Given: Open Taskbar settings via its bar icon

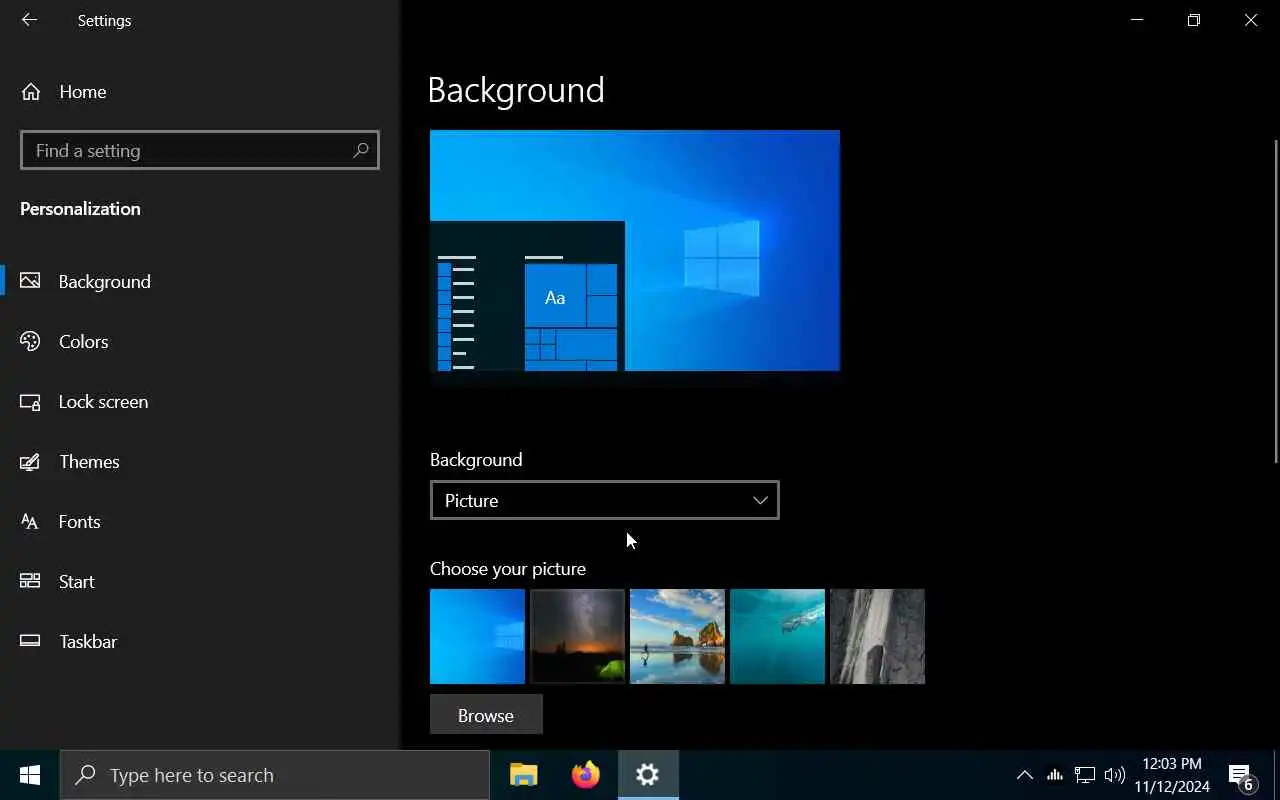Looking at the screenshot, I should (x=30, y=641).
